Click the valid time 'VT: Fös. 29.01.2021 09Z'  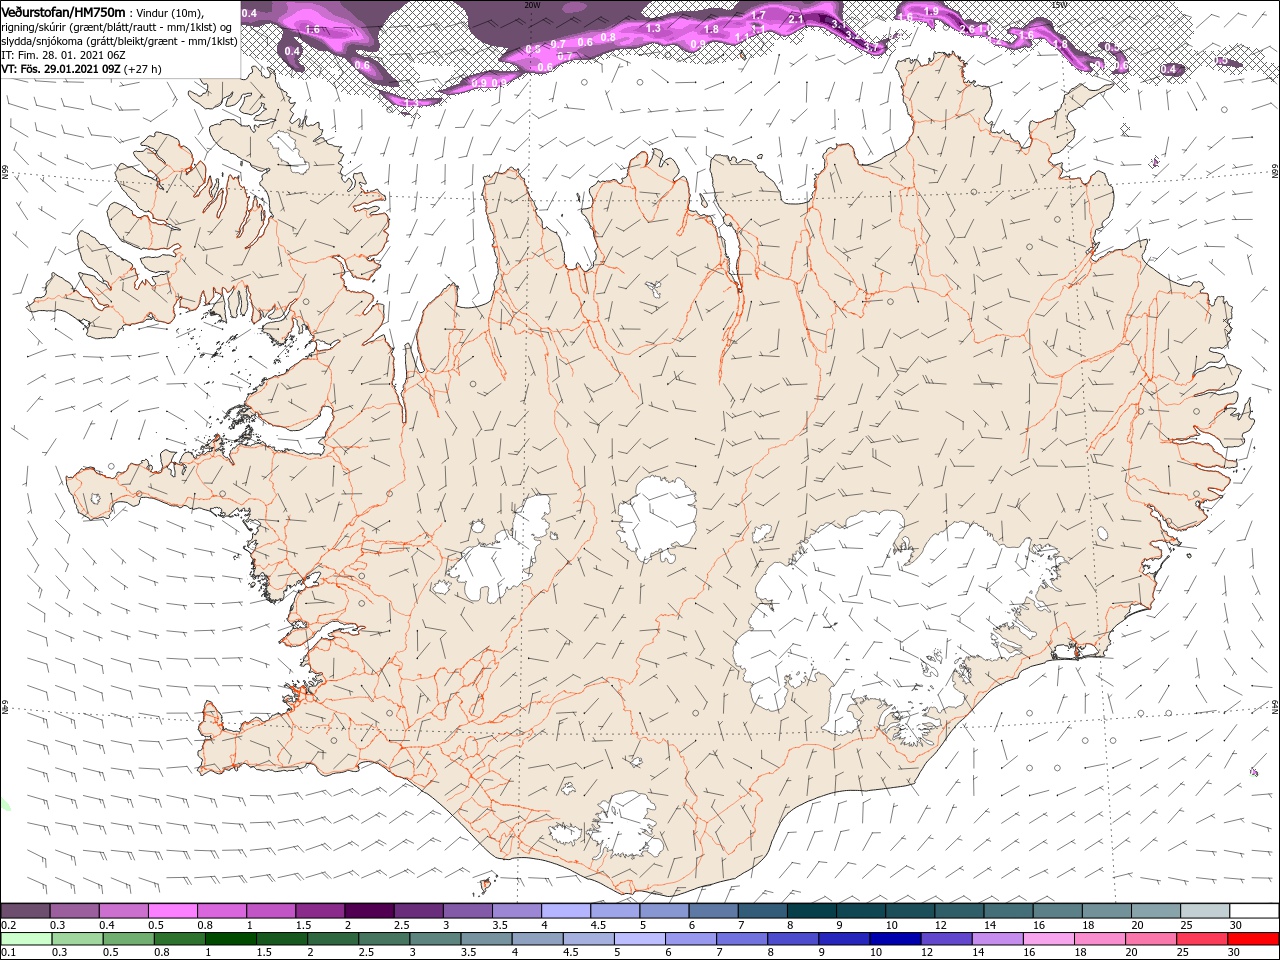pyautogui.click(x=60, y=69)
